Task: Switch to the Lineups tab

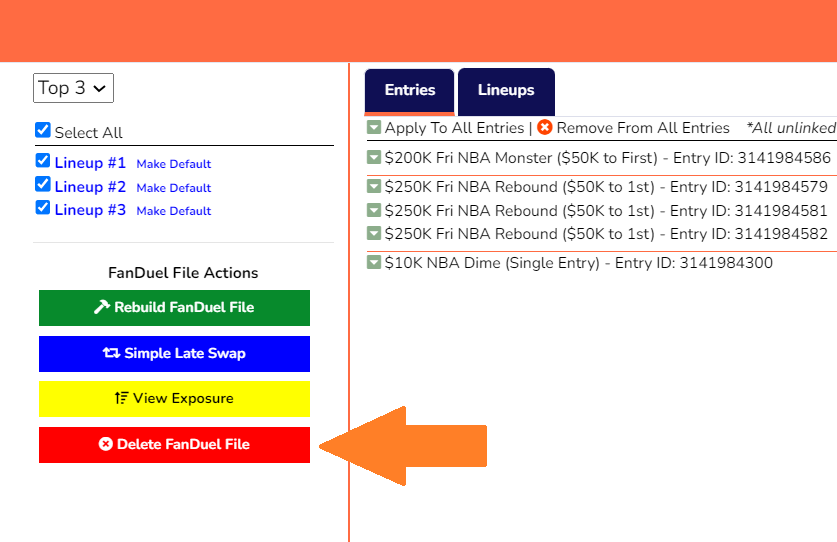Action: [x=506, y=91]
